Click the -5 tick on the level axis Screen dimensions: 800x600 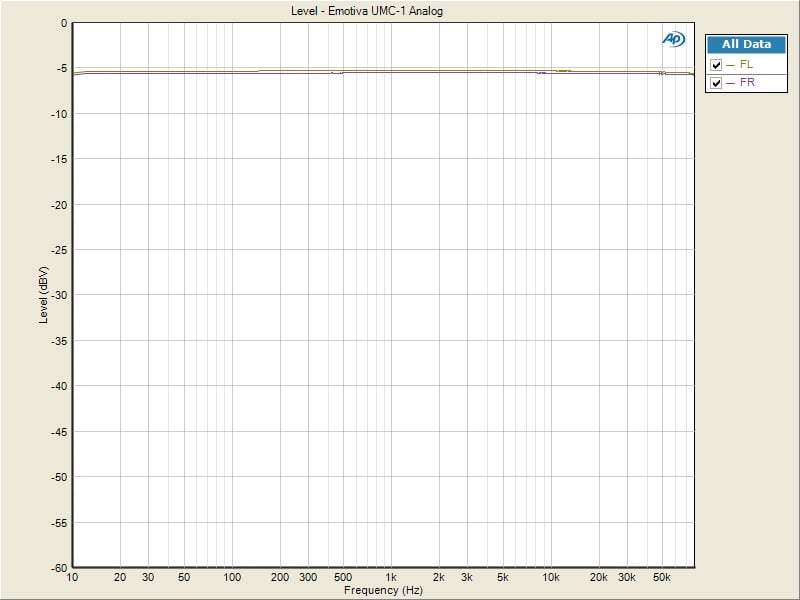[x=61, y=69]
